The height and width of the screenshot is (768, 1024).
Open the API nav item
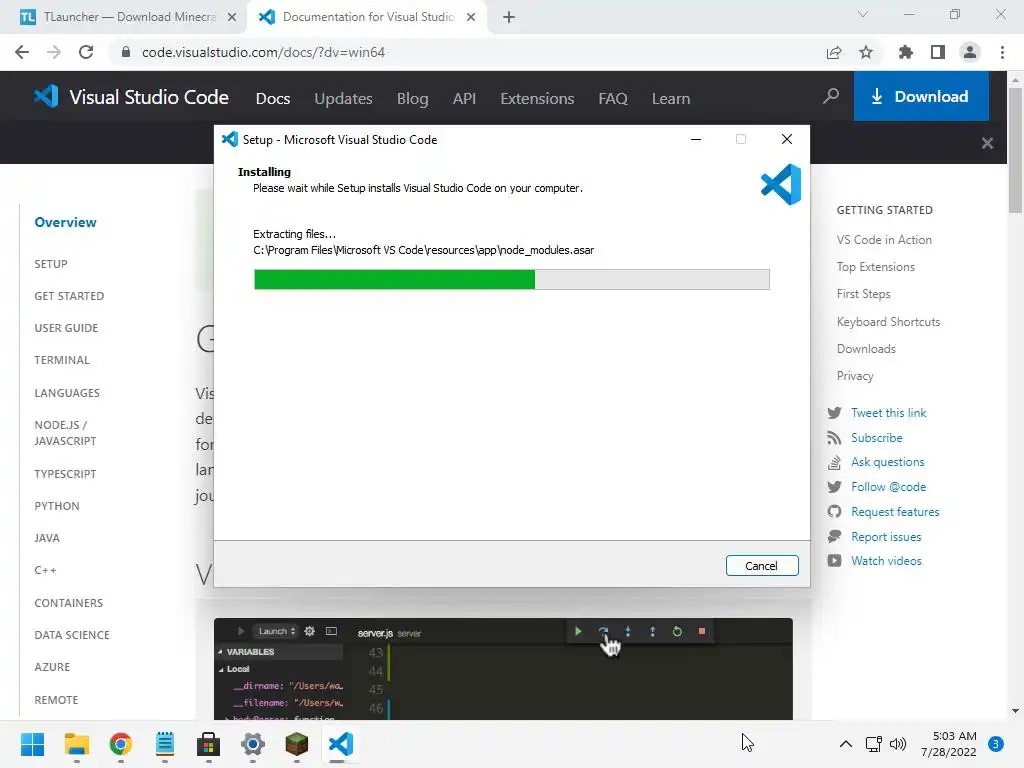(x=464, y=99)
